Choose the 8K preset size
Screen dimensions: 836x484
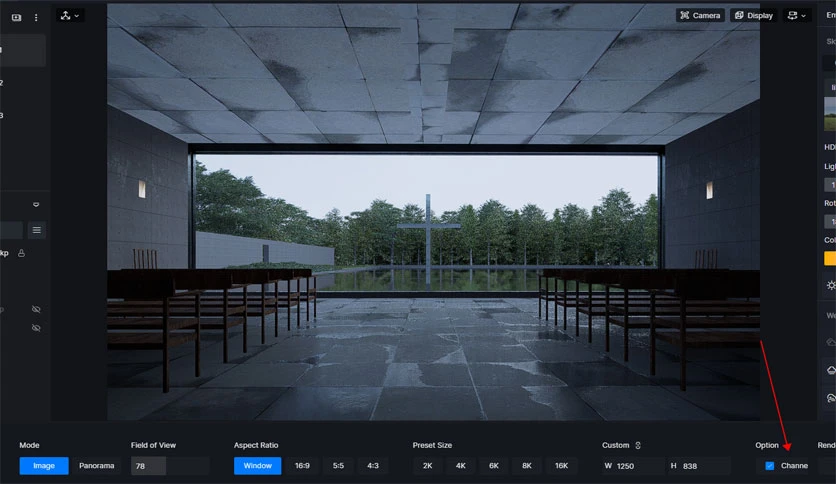[x=527, y=465]
